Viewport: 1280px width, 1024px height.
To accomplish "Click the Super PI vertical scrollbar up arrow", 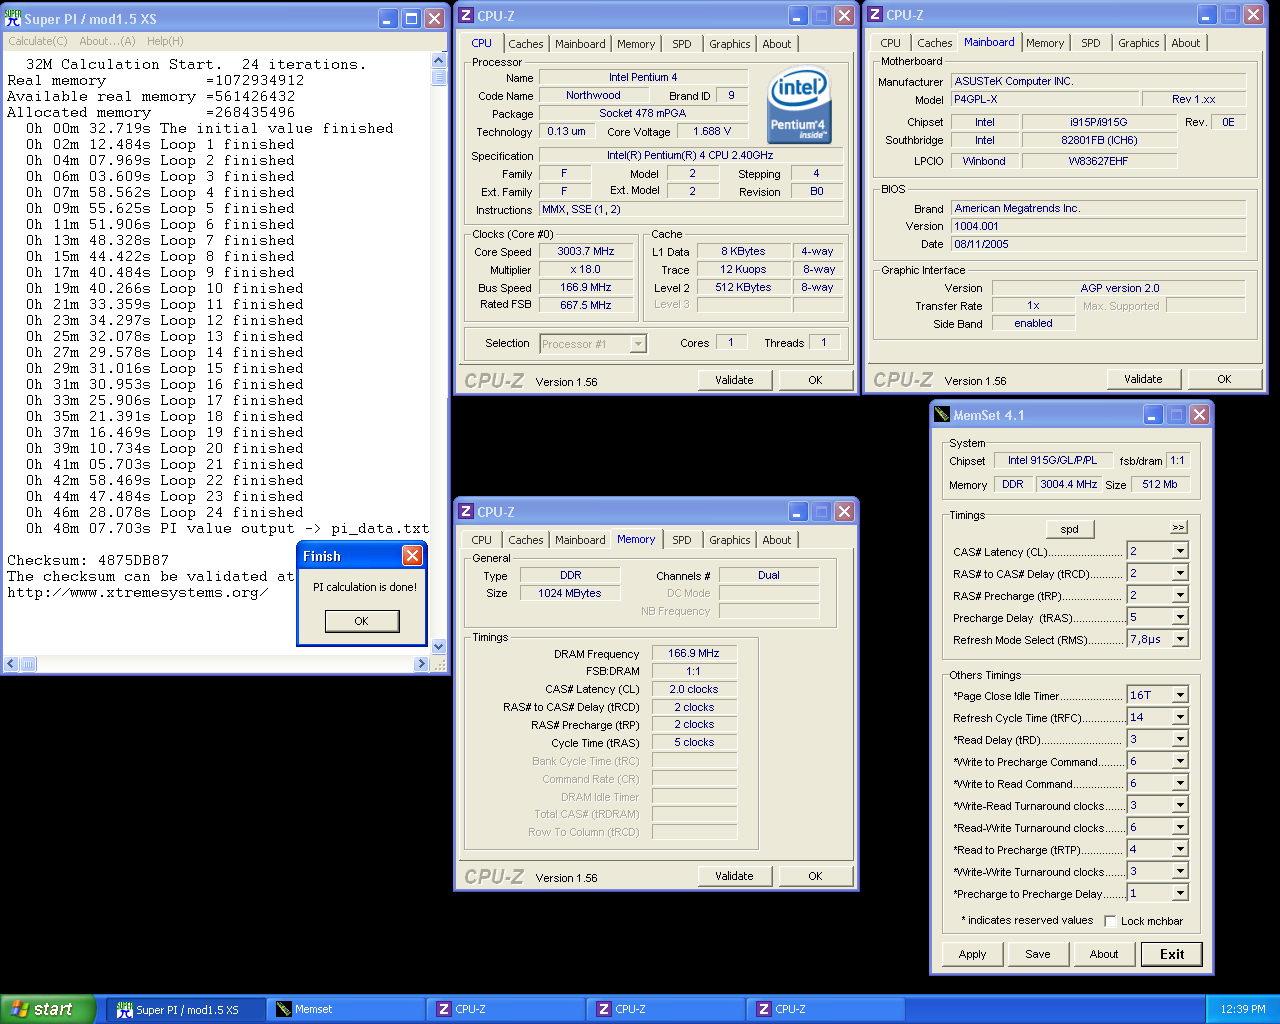I will pyautogui.click(x=439, y=60).
